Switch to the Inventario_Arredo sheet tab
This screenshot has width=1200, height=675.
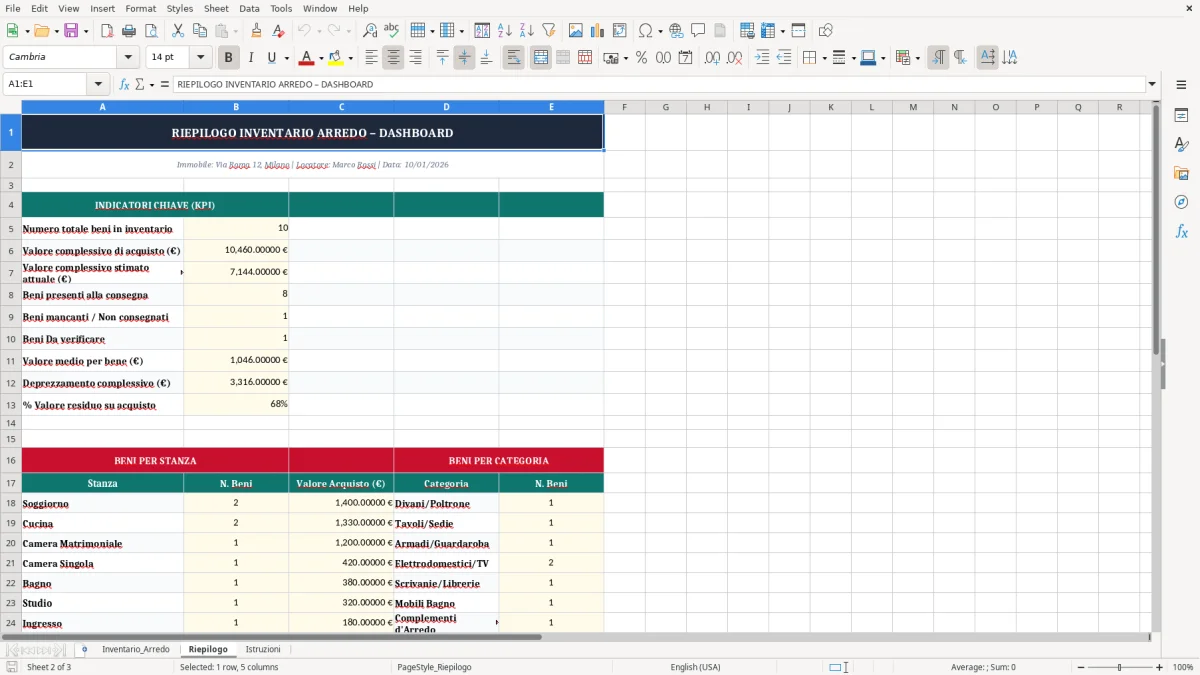pos(136,650)
